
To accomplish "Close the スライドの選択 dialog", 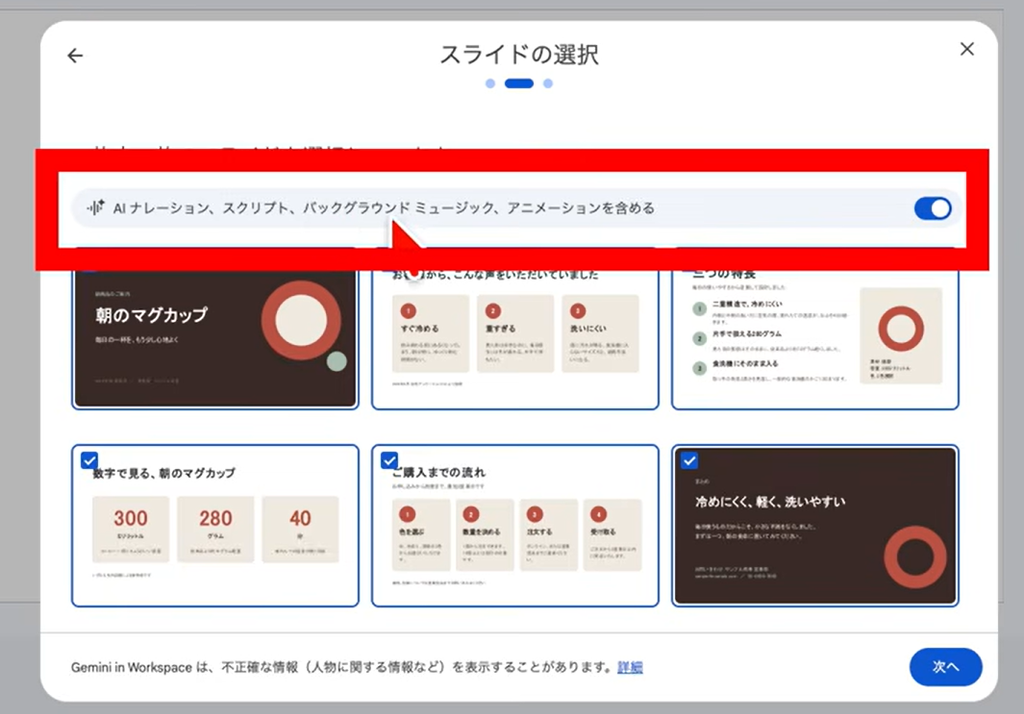I will (967, 49).
